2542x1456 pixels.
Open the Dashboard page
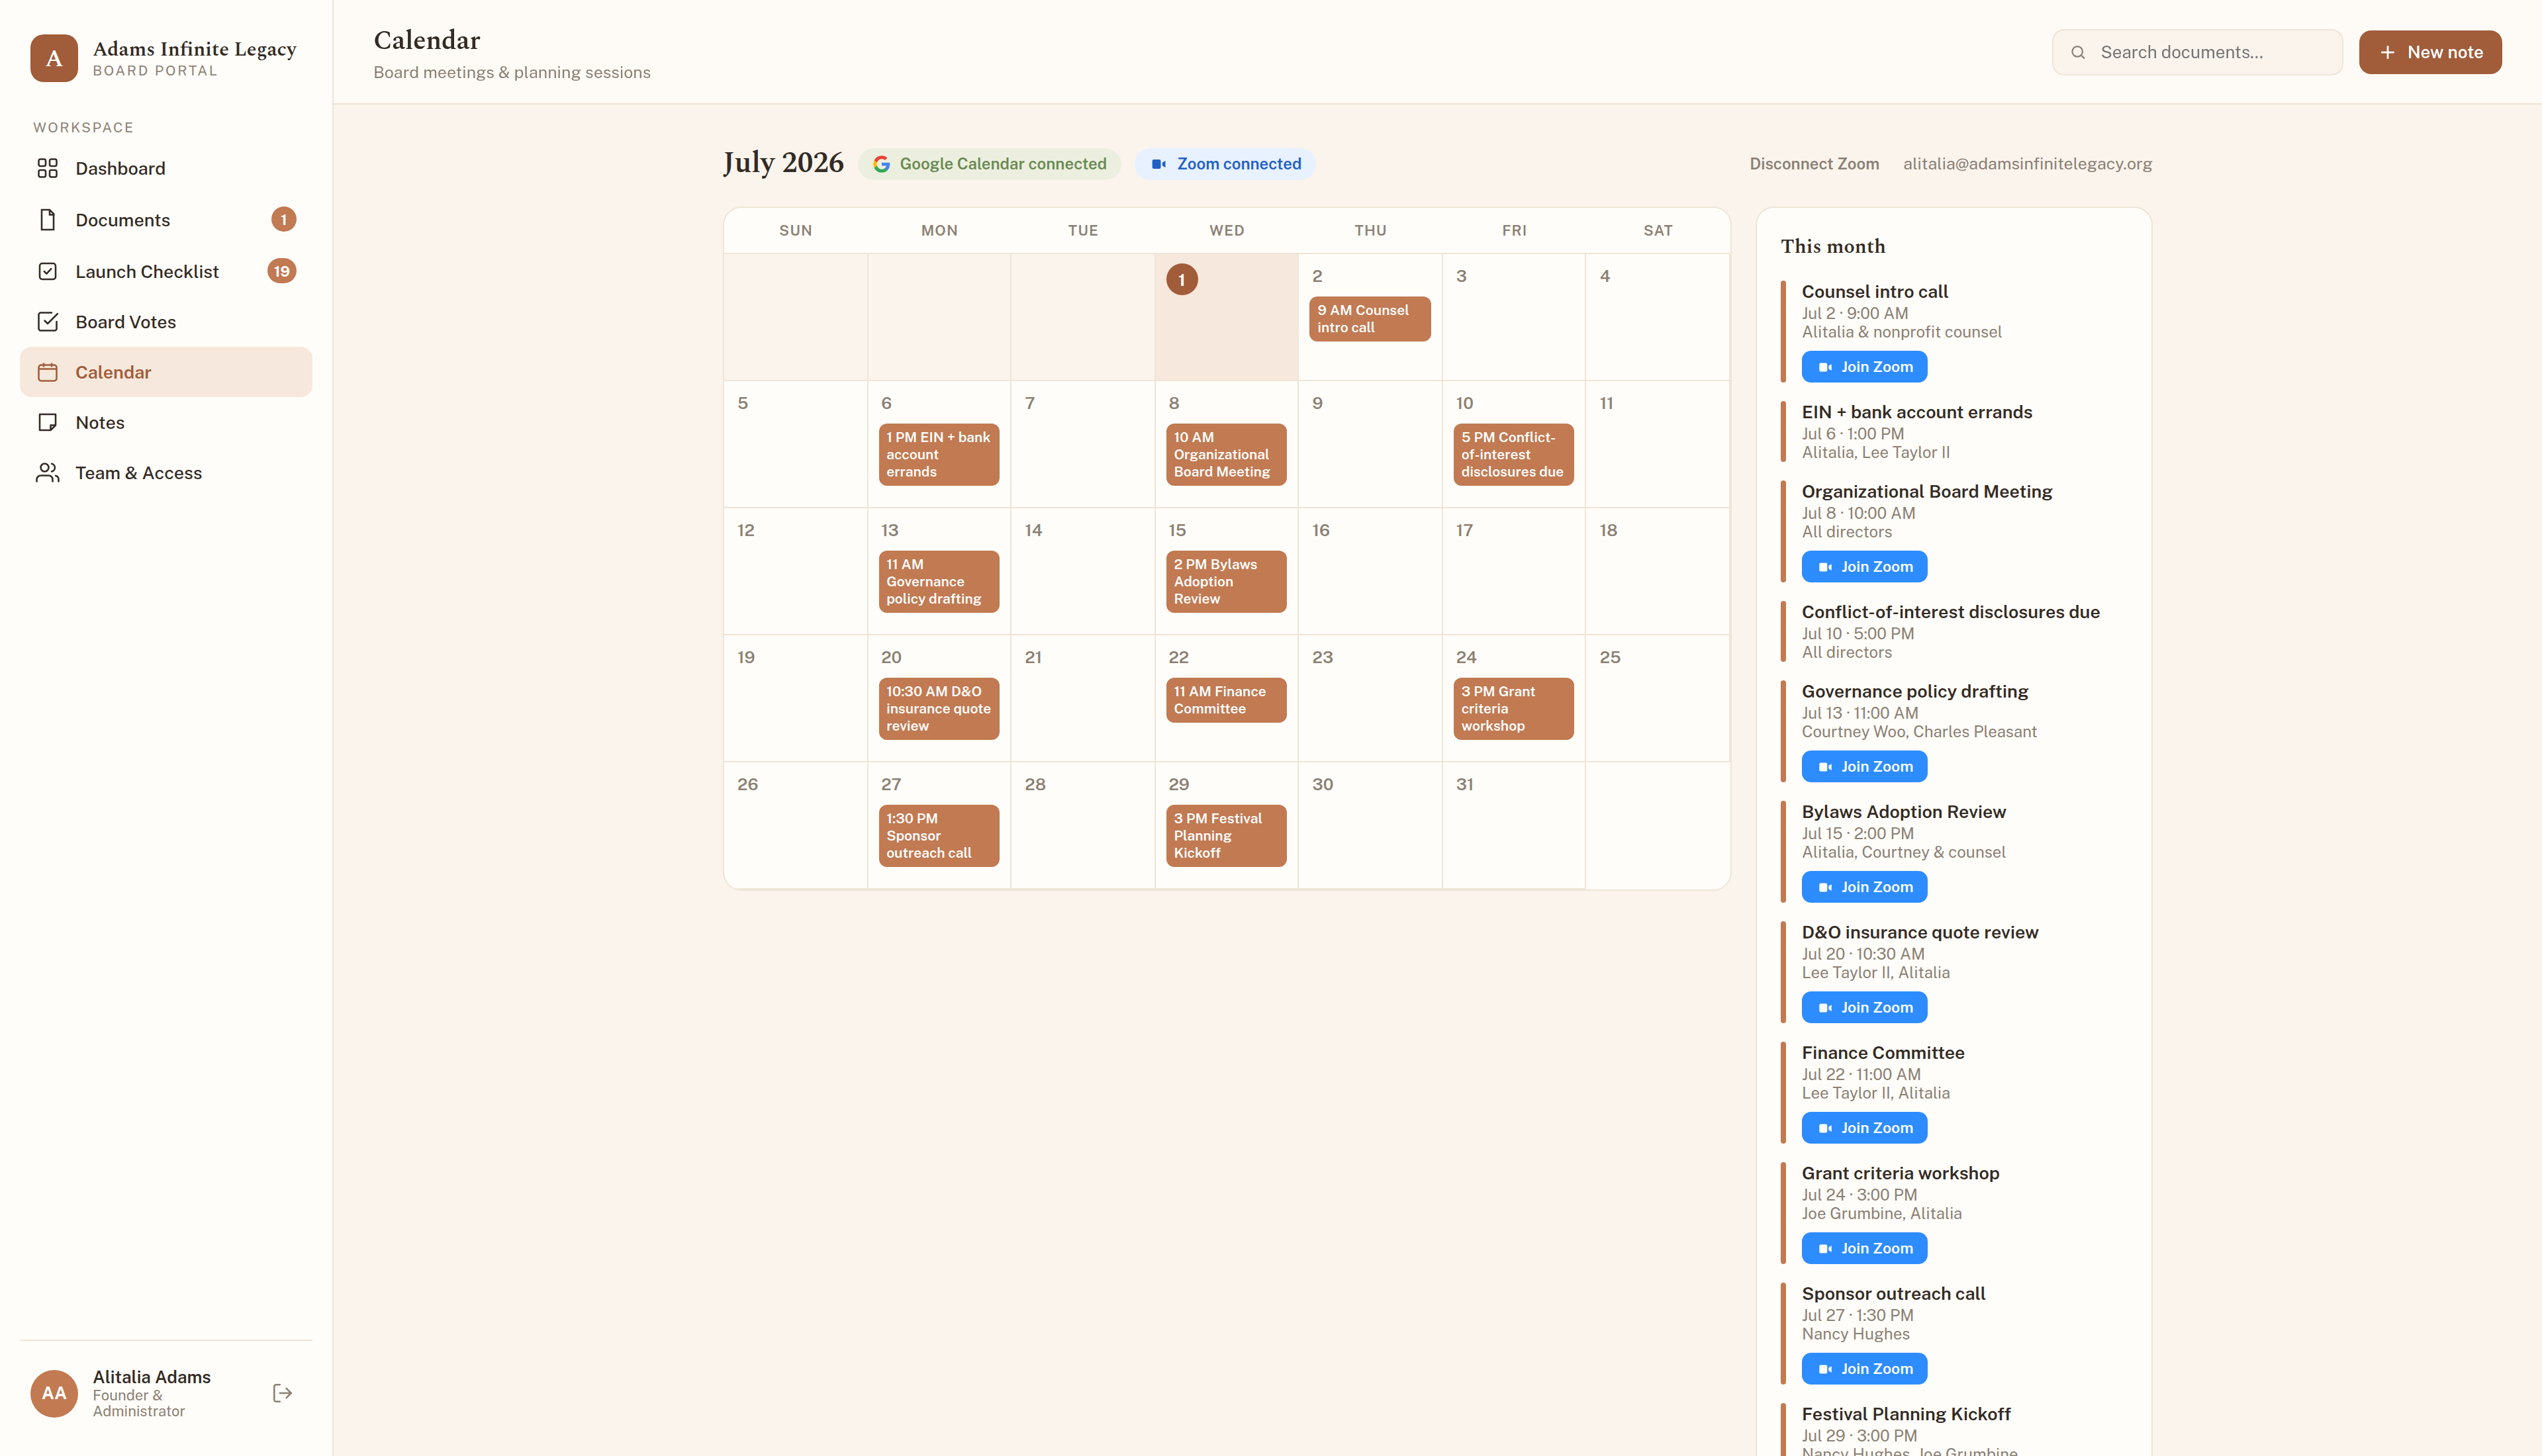coord(166,168)
